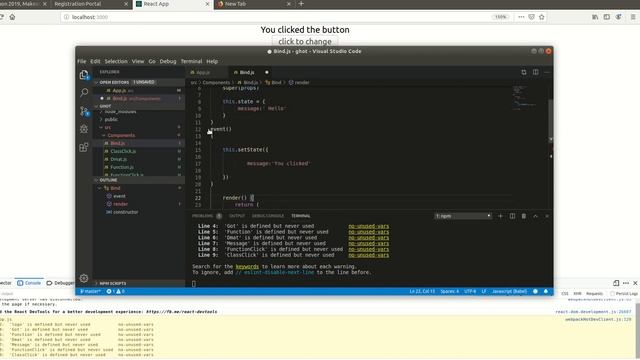640x360 pixels.
Task: Open the Selection menu
Action: pos(116,61)
